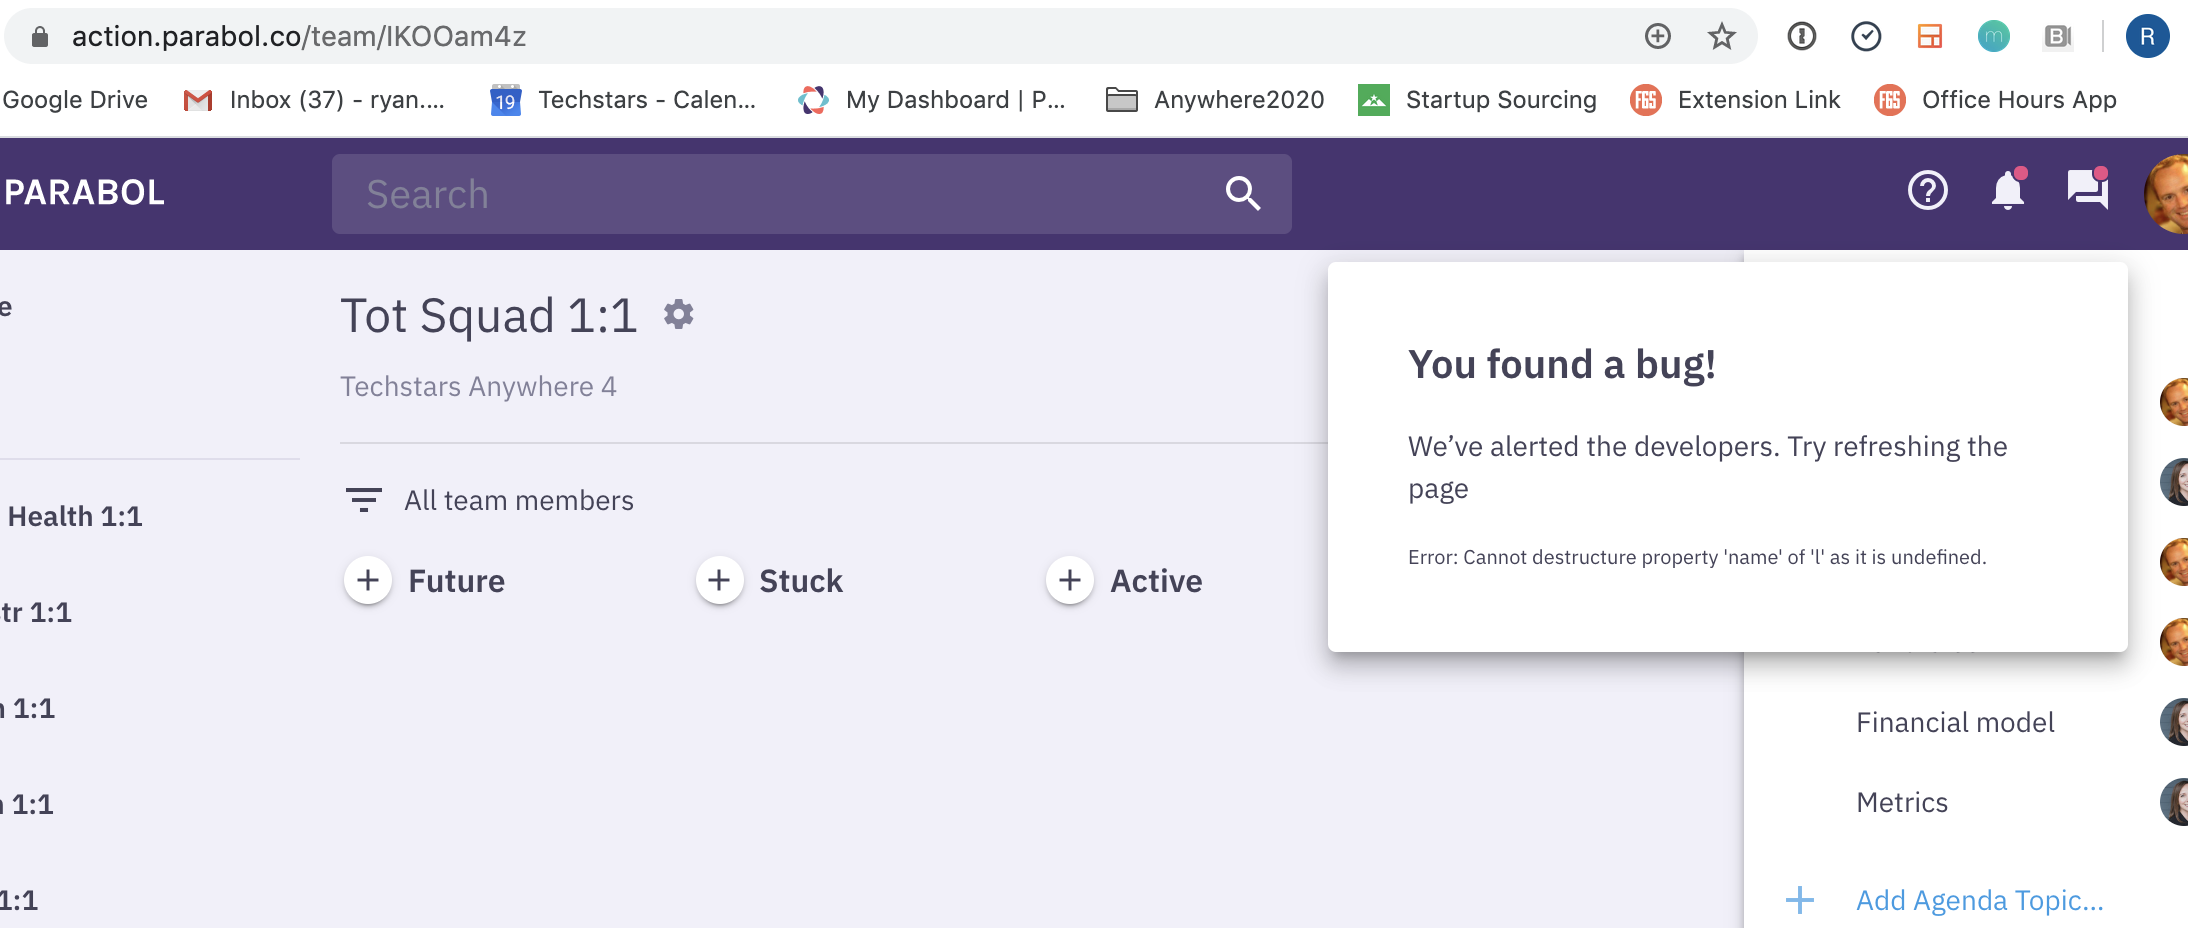The width and height of the screenshot is (2188, 928).
Task: Check the notifications bell
Action: (x=2006, y=190)
